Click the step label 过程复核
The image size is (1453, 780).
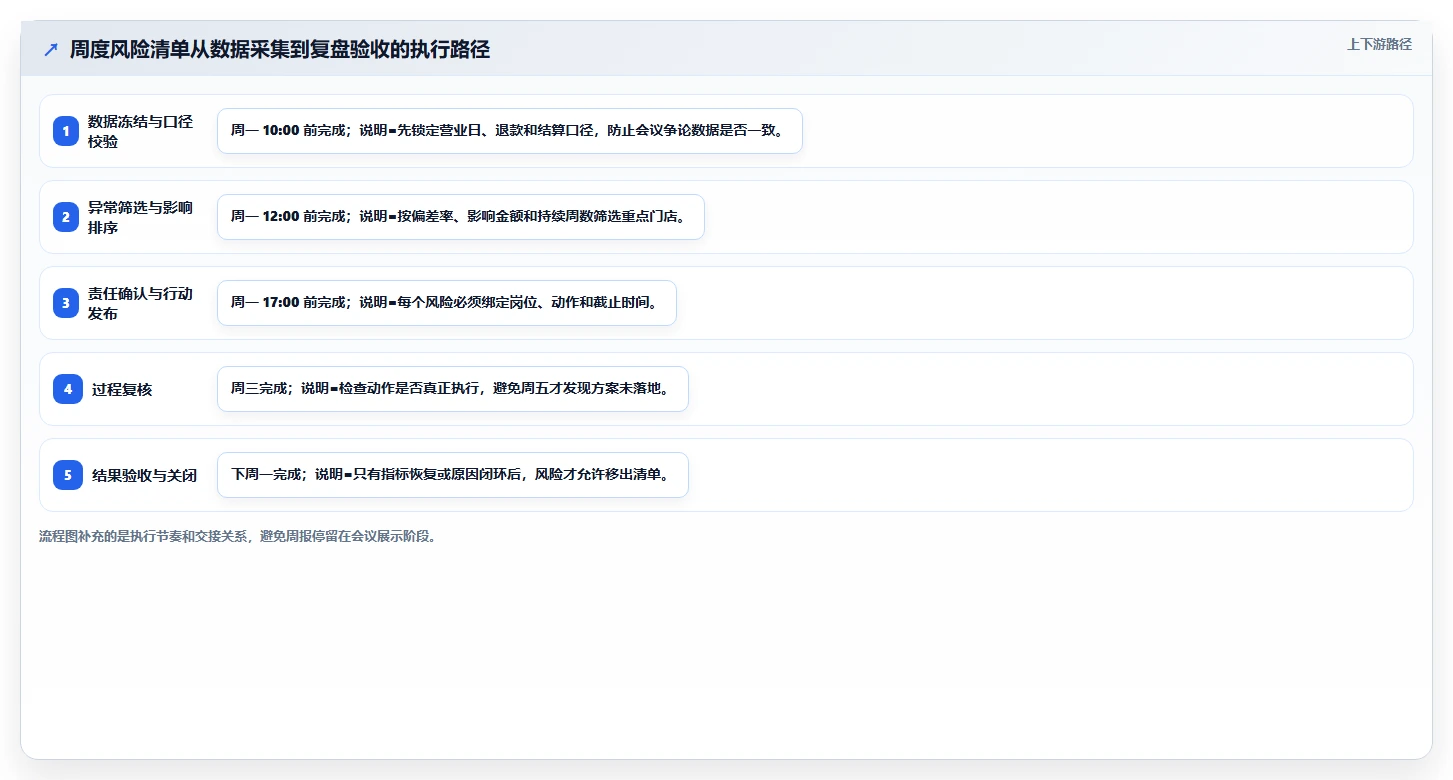pos(122,389)
